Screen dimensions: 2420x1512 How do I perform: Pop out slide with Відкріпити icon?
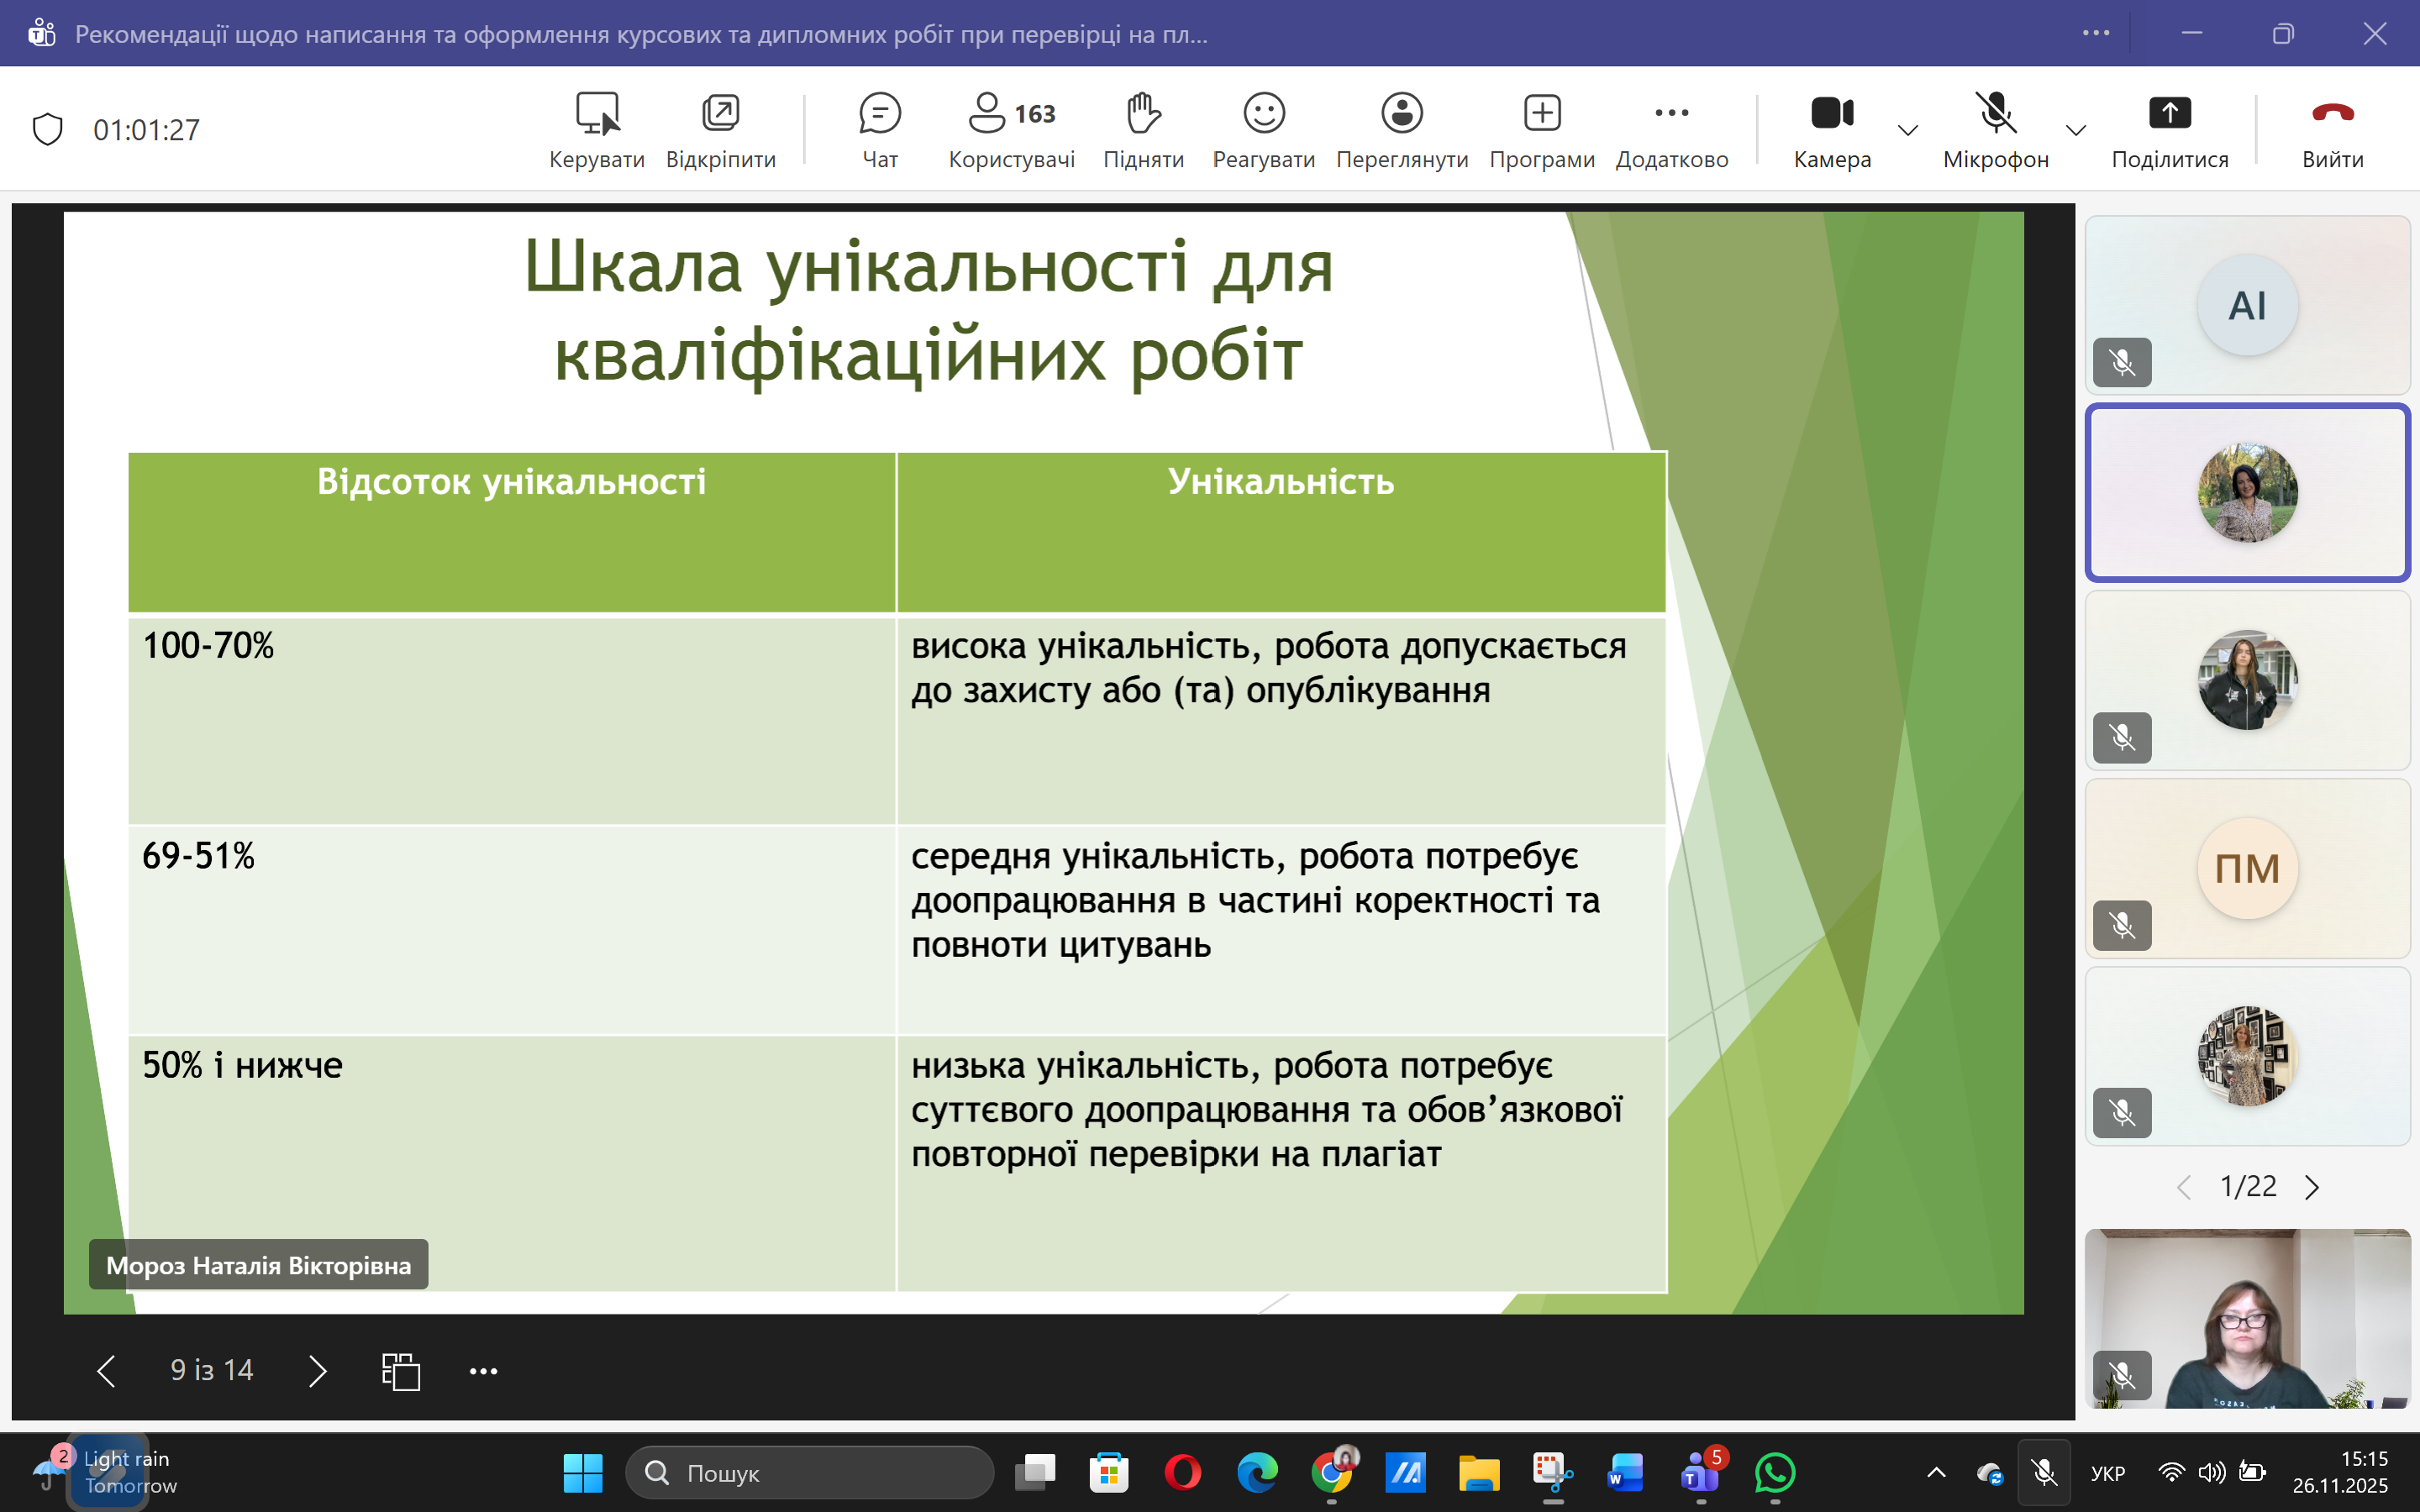coord(720,114)
